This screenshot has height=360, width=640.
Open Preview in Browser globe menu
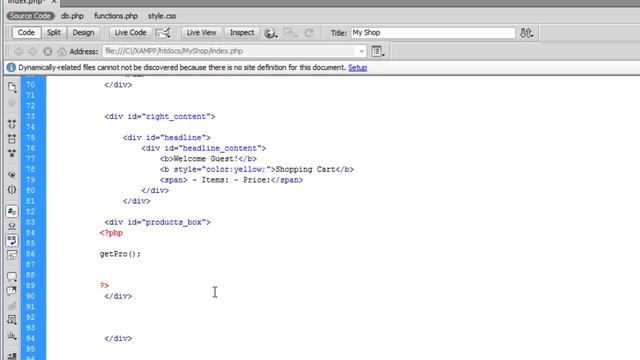coord(270,33)
